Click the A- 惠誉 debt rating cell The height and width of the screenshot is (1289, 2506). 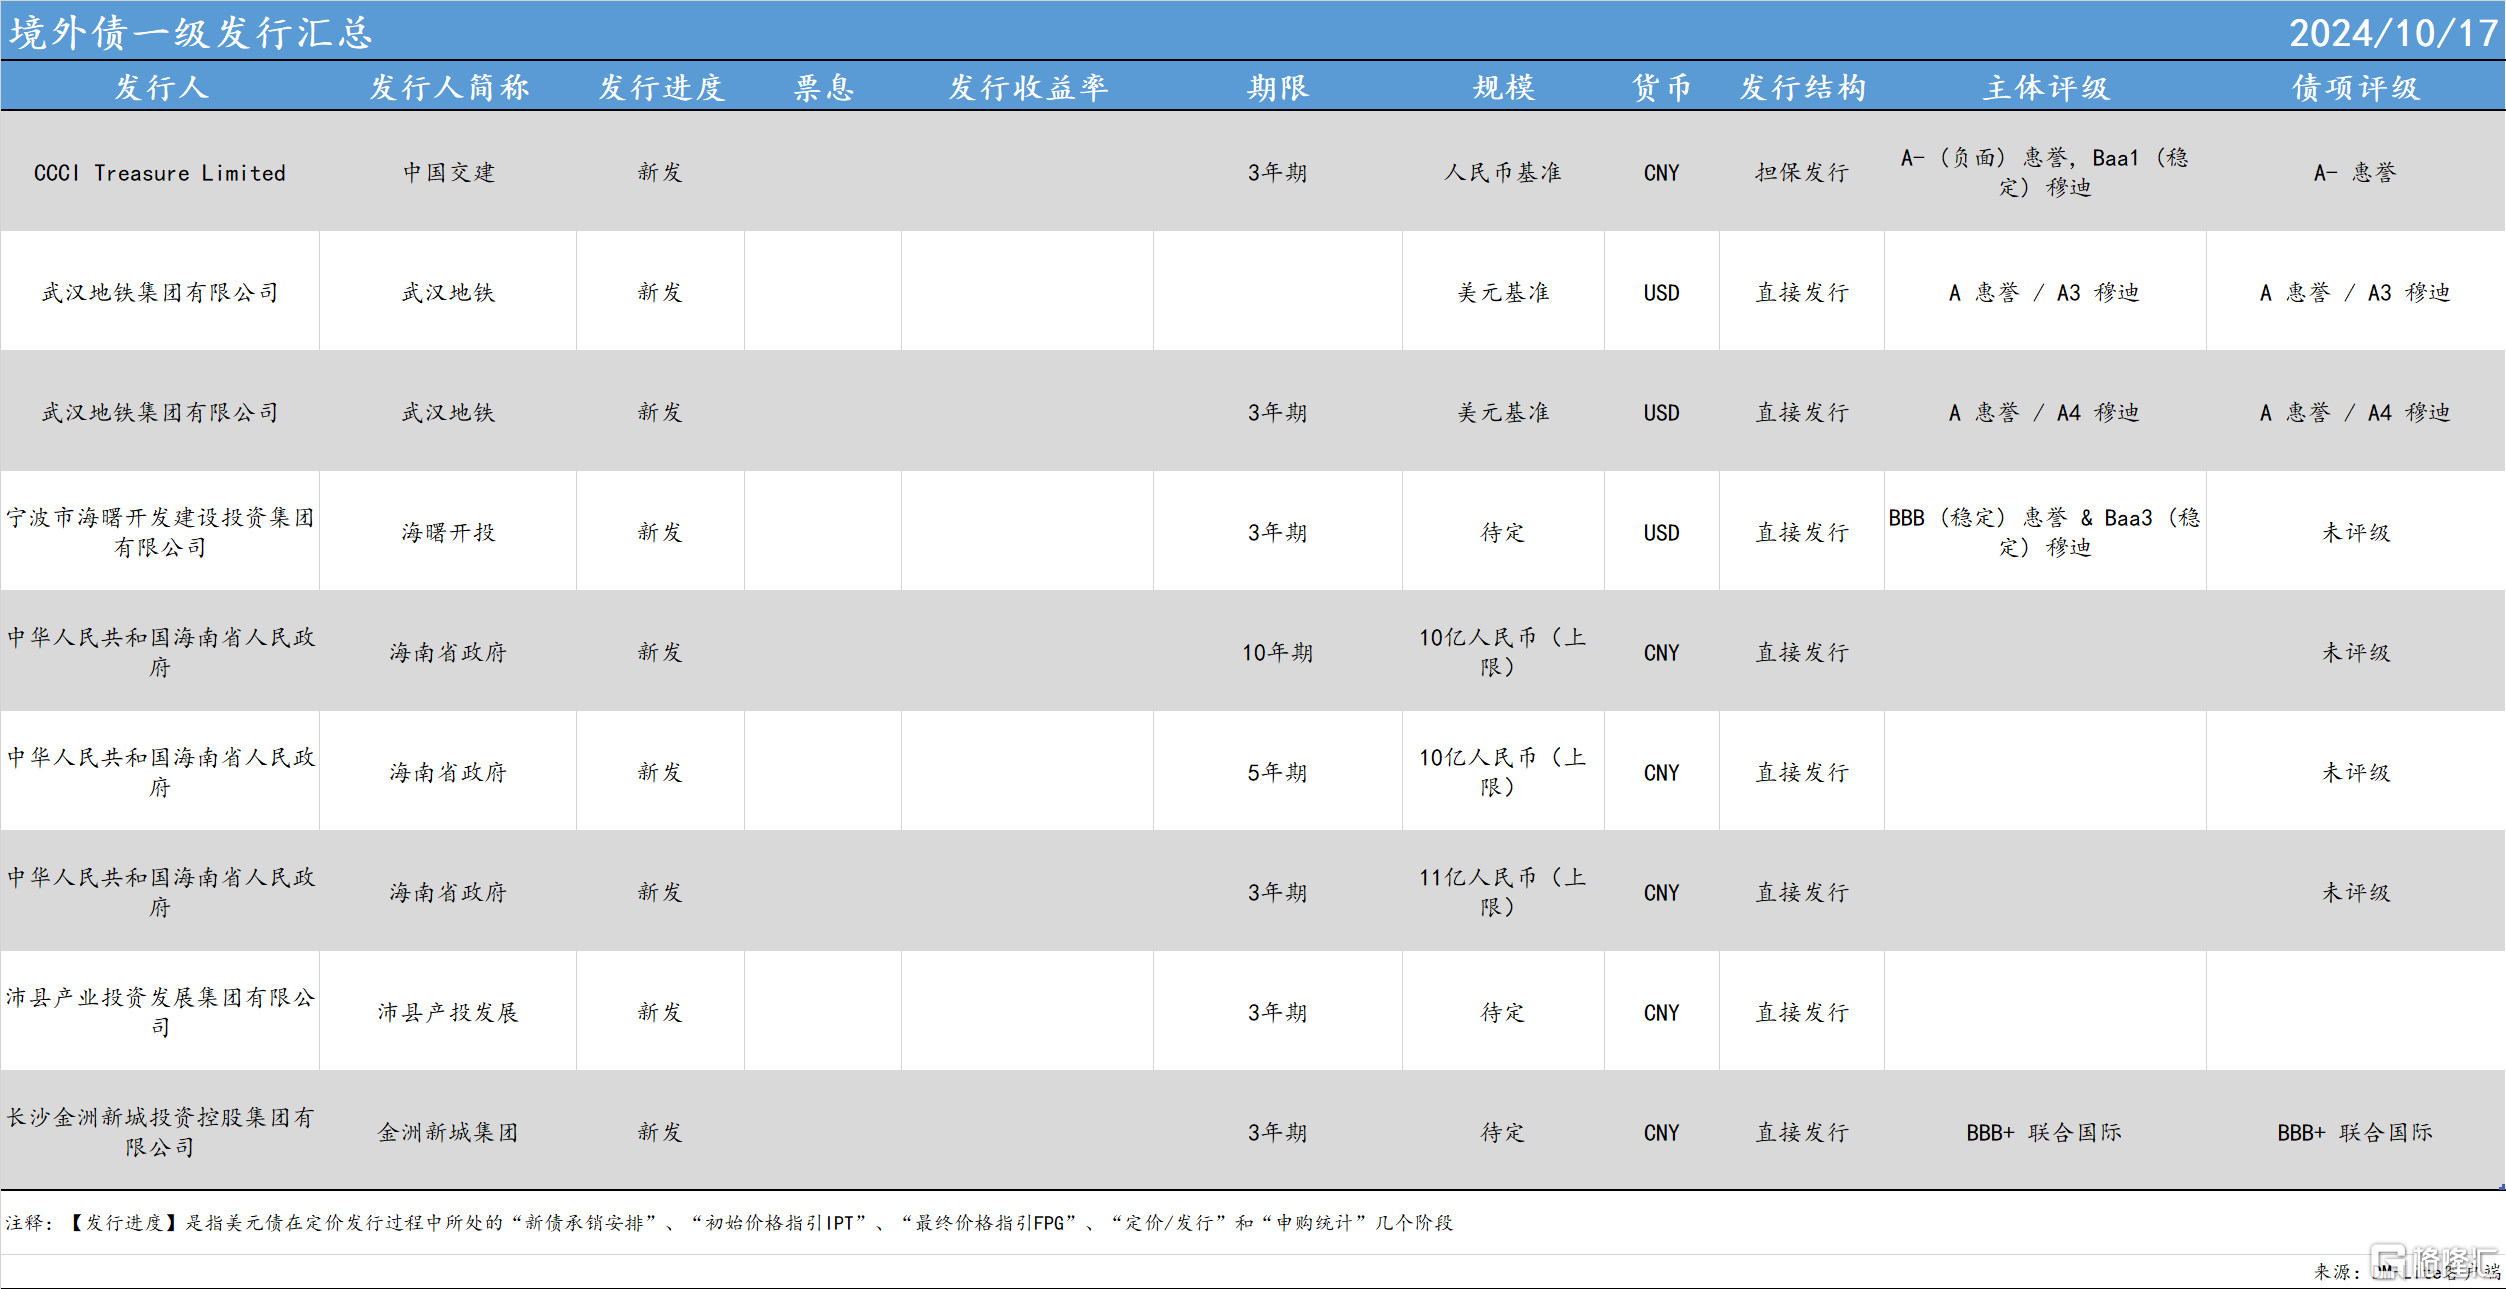click(2355, 172)
